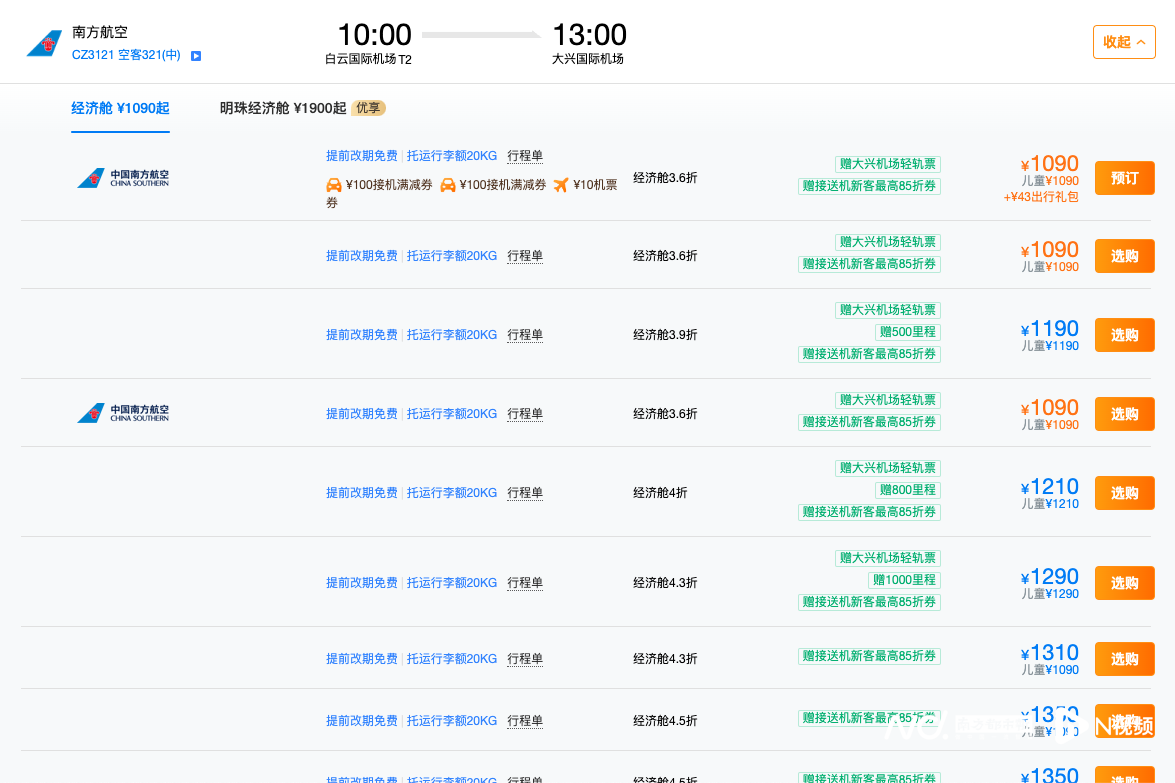Choose 选购 for the ¥1310 fare
This screenshot has height=783, width=1175.
[1124, 659]
